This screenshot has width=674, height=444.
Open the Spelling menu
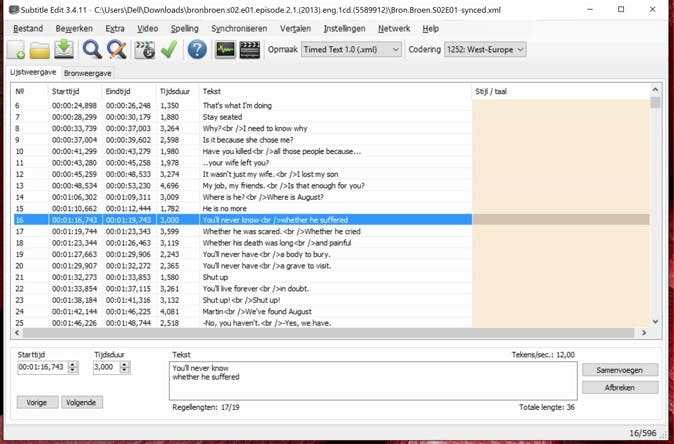pyautogui.click(x=184, y=29)
